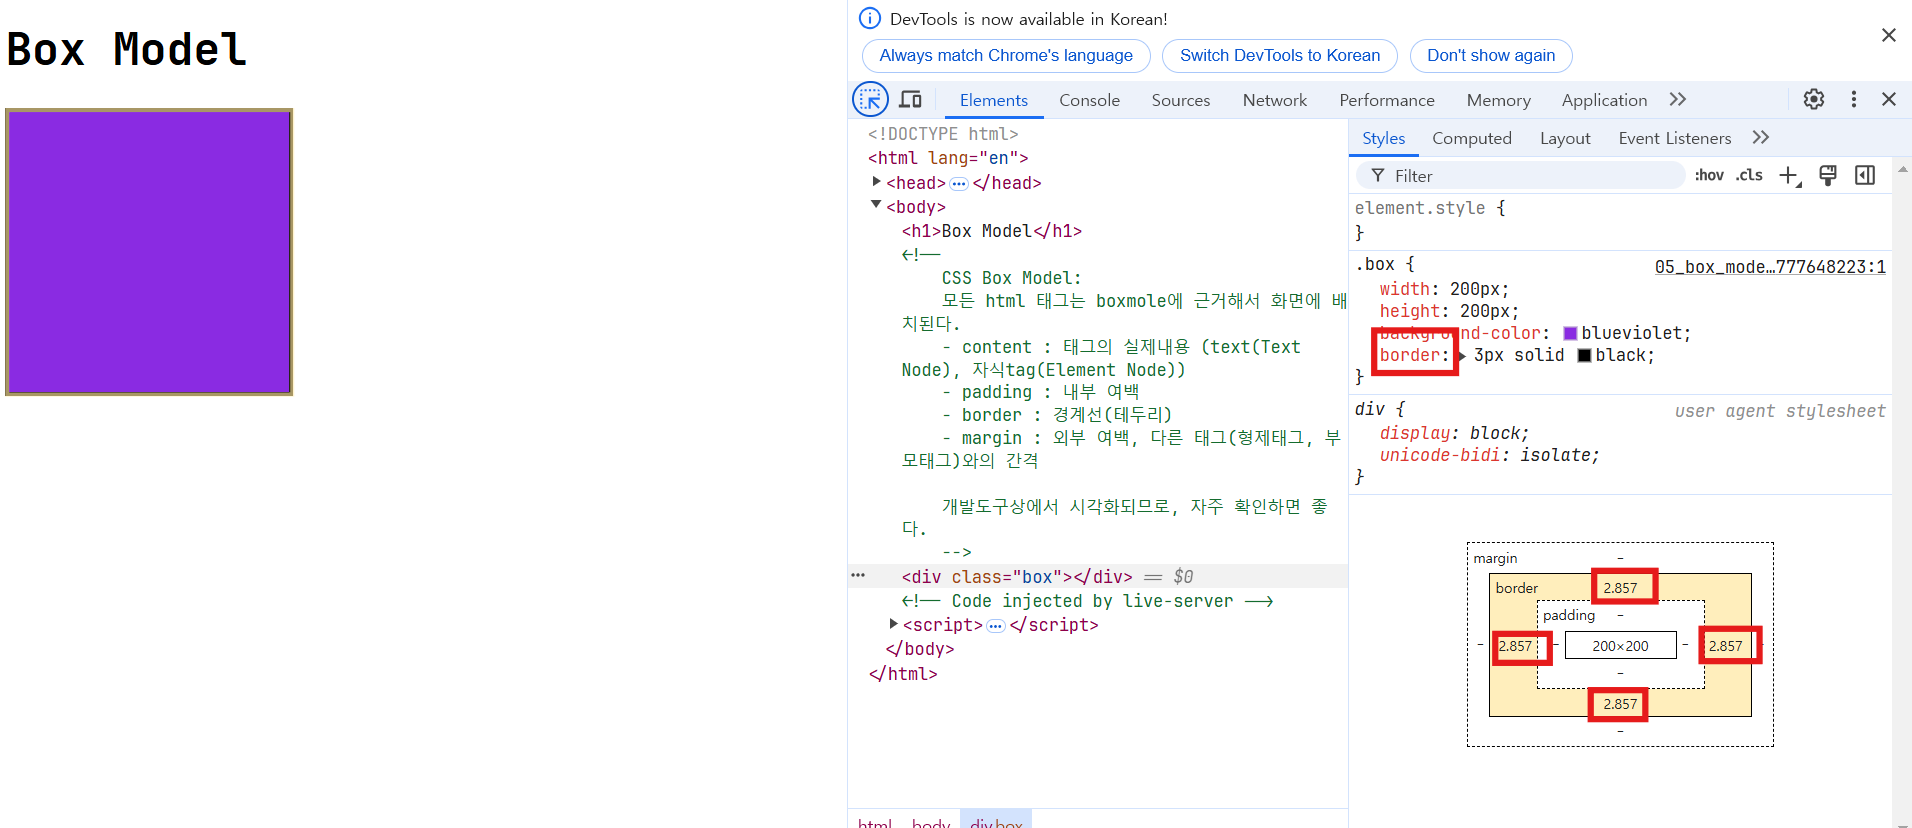Click the Filter styles input field
This screenshot has height=828, width=1912.
(1520, 176)
